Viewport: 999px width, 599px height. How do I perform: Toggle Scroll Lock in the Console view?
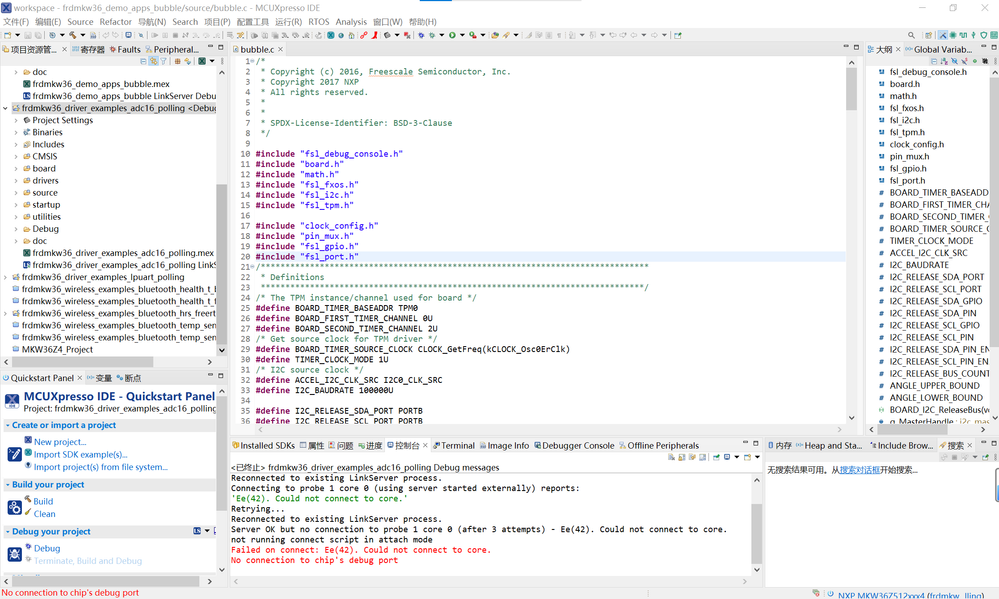[x=682, y=455]
